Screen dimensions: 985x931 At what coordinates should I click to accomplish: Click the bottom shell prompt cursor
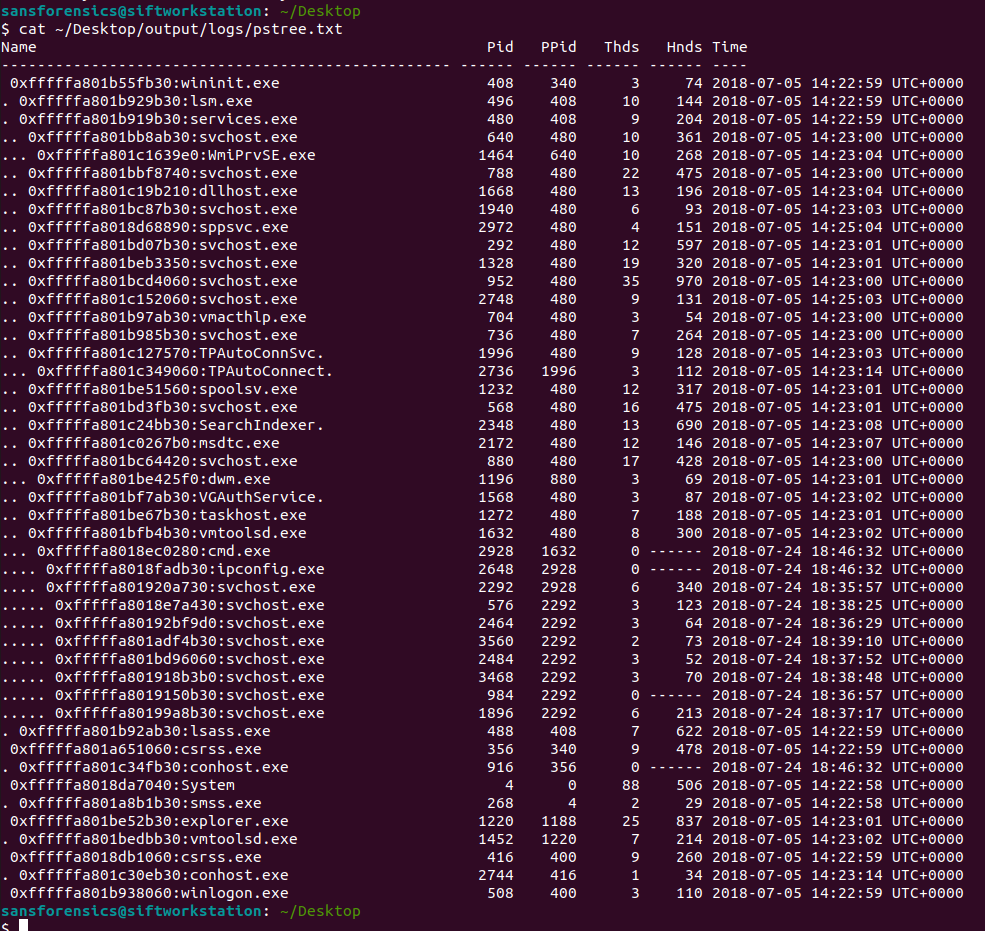tap(24, 925)
